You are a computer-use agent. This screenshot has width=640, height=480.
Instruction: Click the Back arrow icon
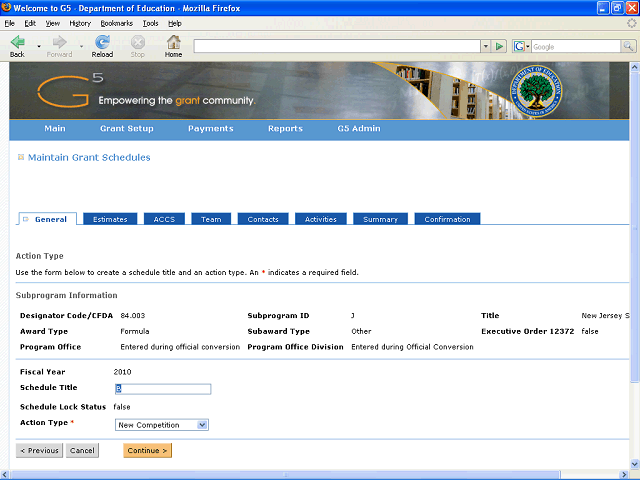coord(18,42)
